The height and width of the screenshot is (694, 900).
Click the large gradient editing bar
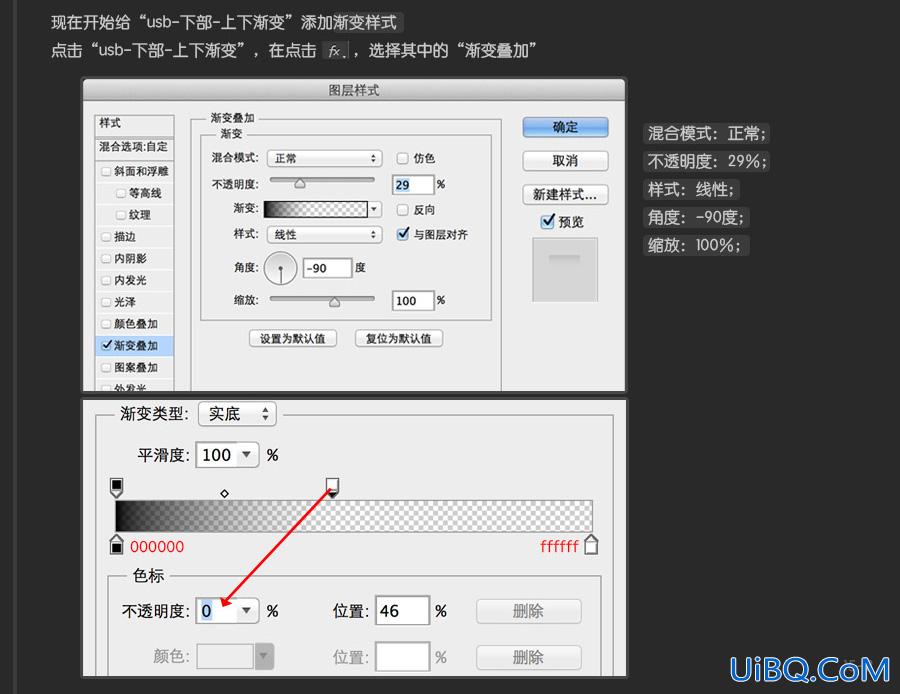click(x=354, y=516)
